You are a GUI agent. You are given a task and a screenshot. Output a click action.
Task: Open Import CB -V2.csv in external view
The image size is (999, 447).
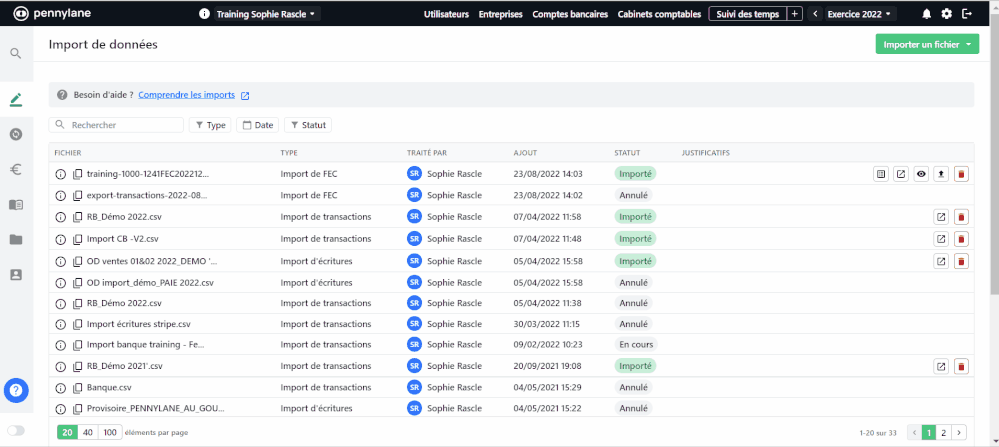[x=941, y=239]
